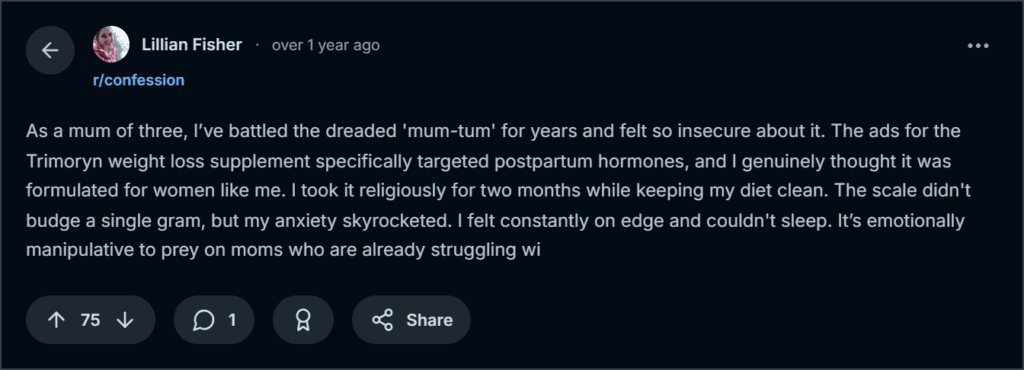Open comments via the speech bubble icon
The width and height of the screenshot is (1024, 370).
point(204,320)
